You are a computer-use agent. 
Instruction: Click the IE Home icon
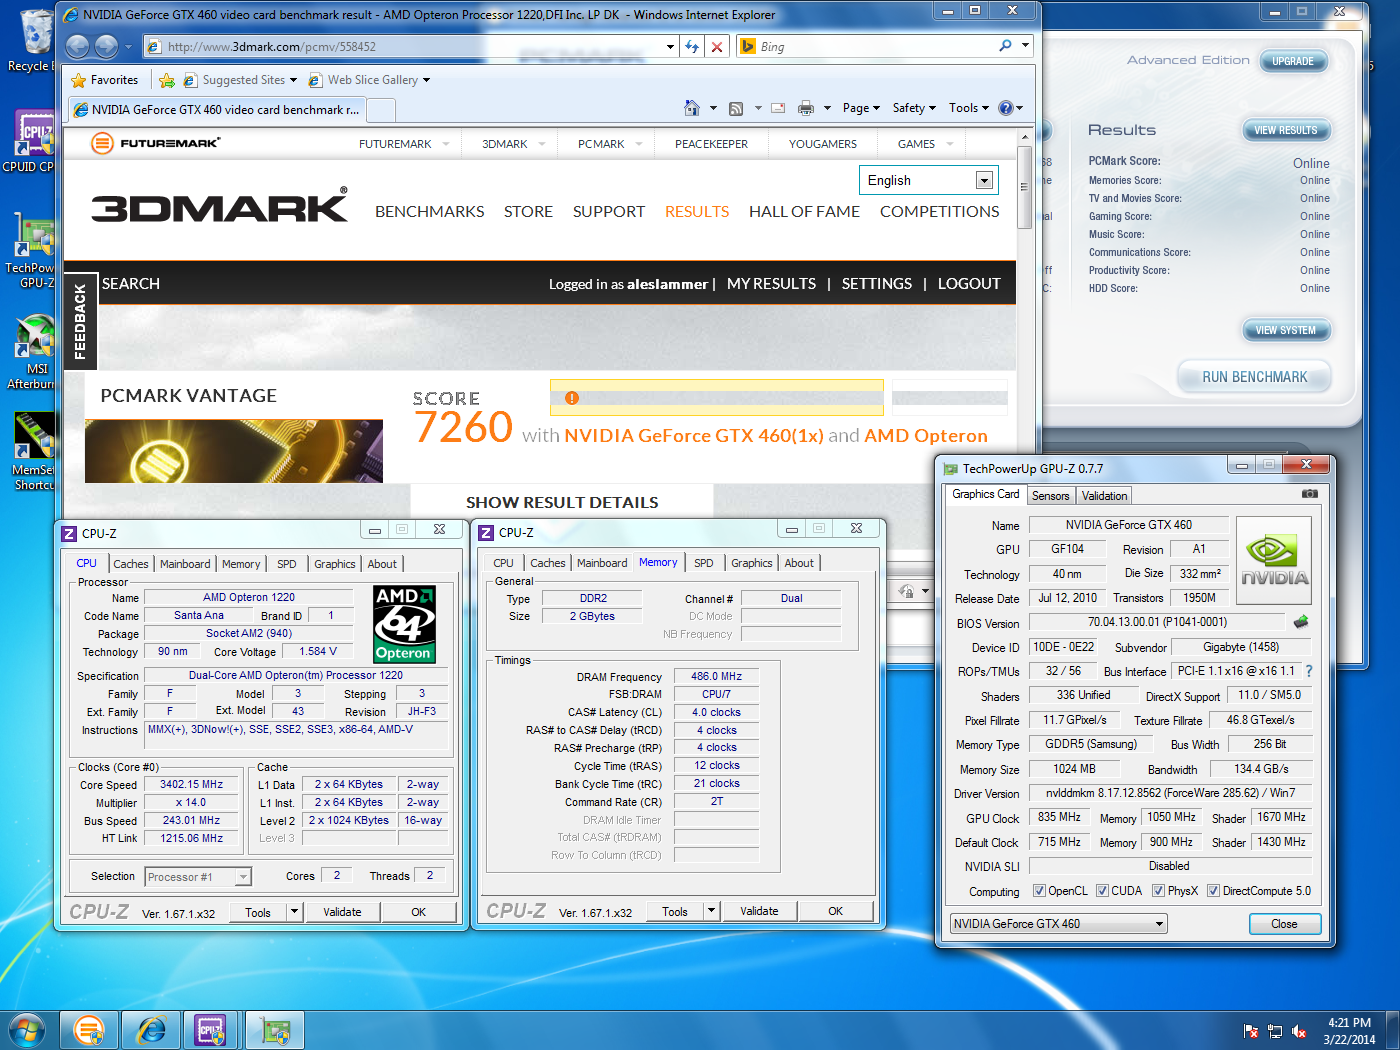coord(692,108)
